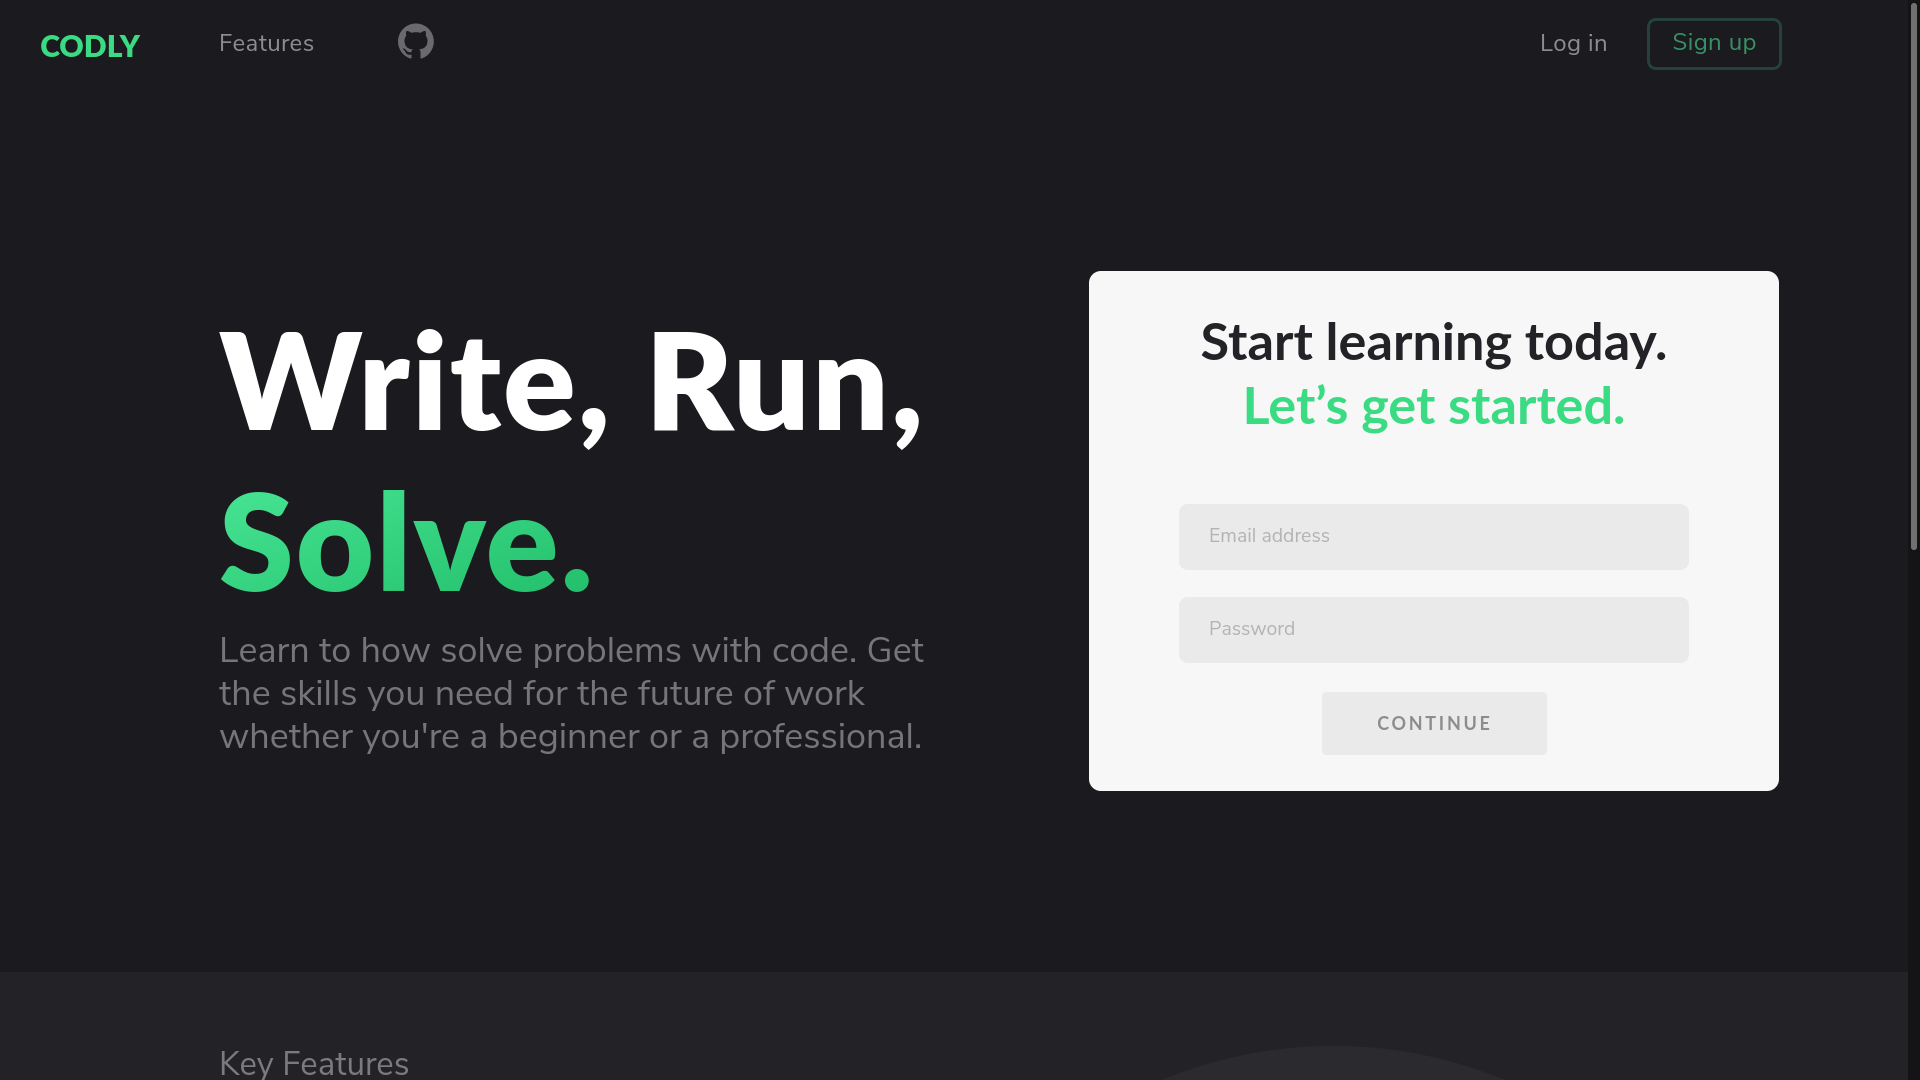
Task: Click the green 'Let's get started.' text
Action: [1433, 406]
